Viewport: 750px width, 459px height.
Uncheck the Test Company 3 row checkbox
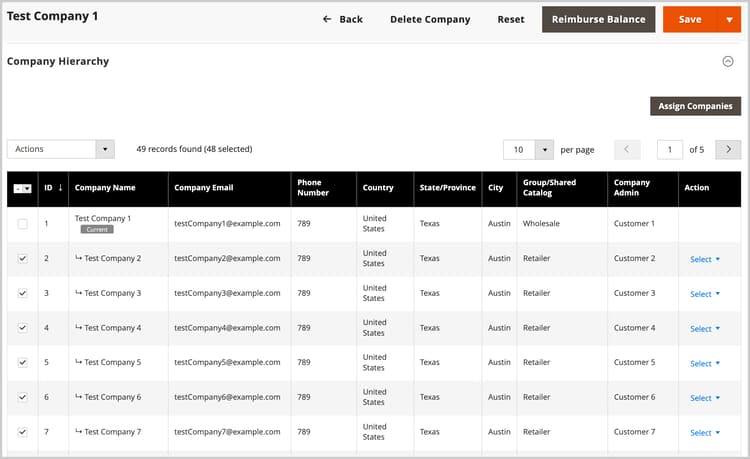click(x=23, y=293)
